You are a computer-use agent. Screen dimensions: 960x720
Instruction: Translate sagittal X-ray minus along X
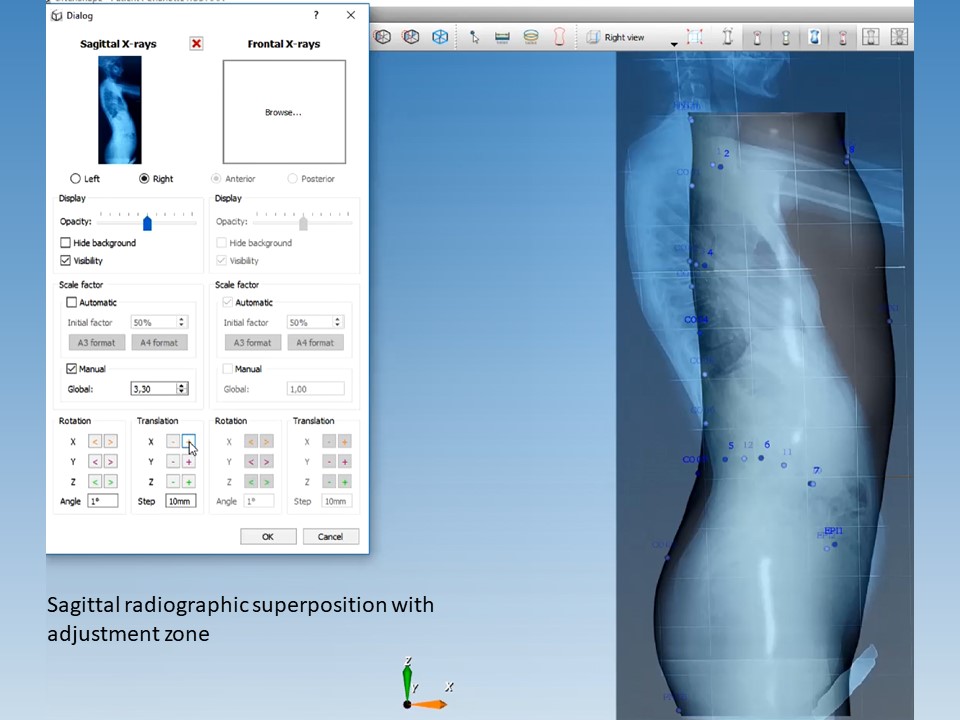click(x=173, y=441)
